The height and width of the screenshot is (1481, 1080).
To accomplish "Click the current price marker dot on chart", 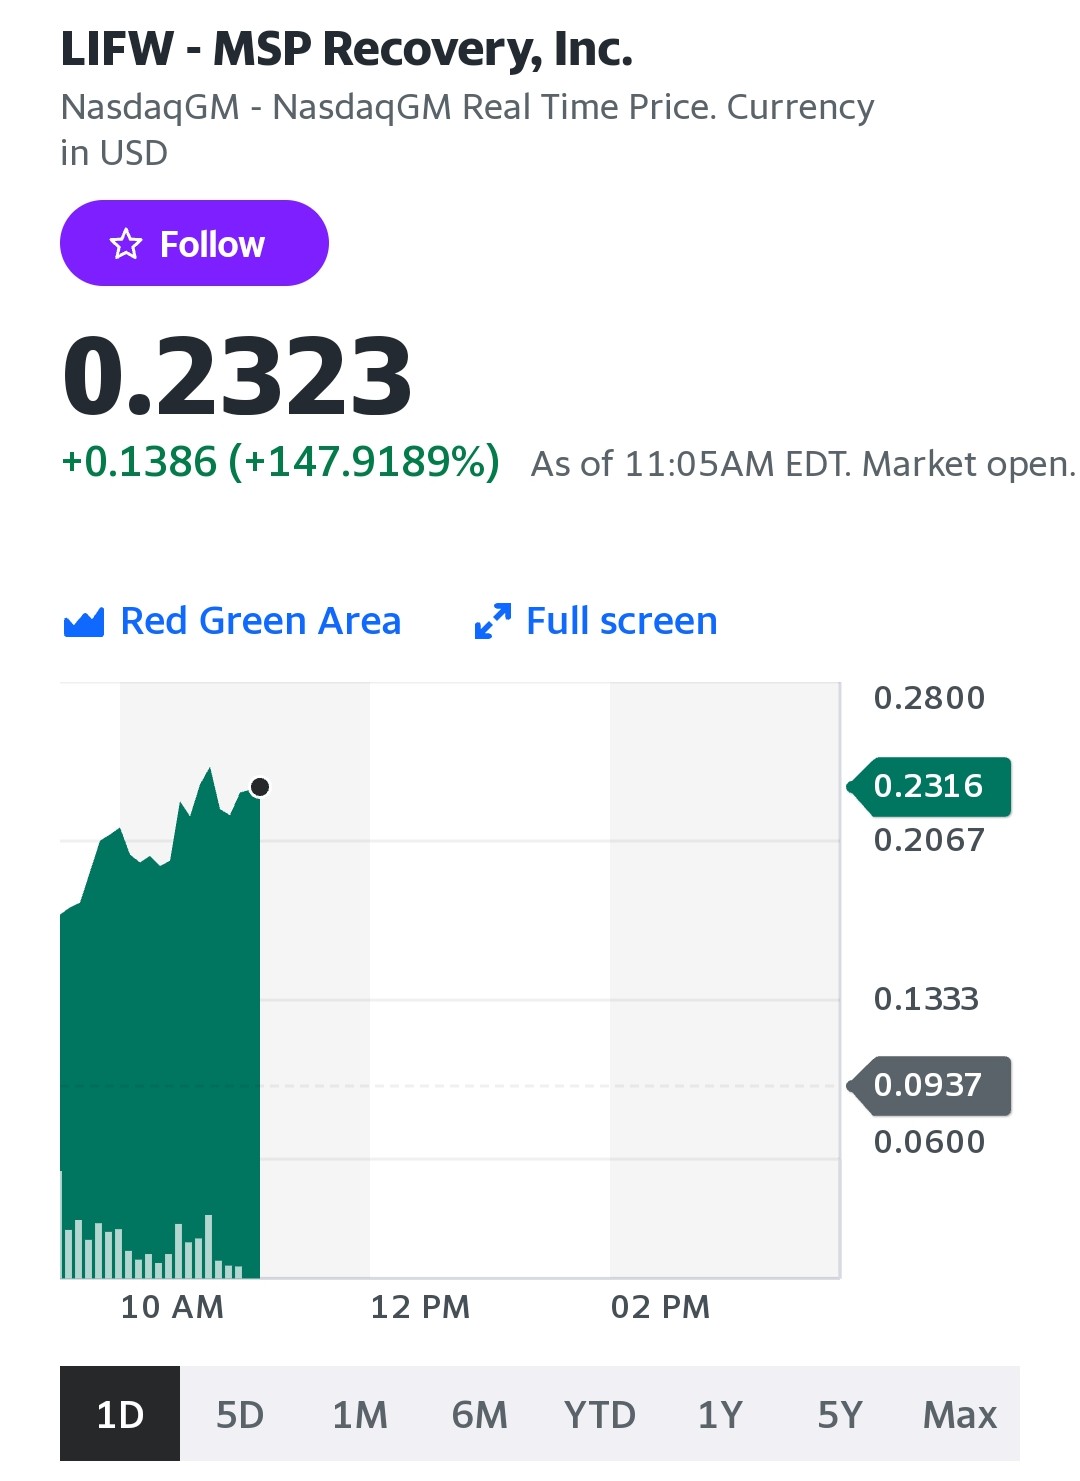I will pyautogui.click(x=260, y=787).
